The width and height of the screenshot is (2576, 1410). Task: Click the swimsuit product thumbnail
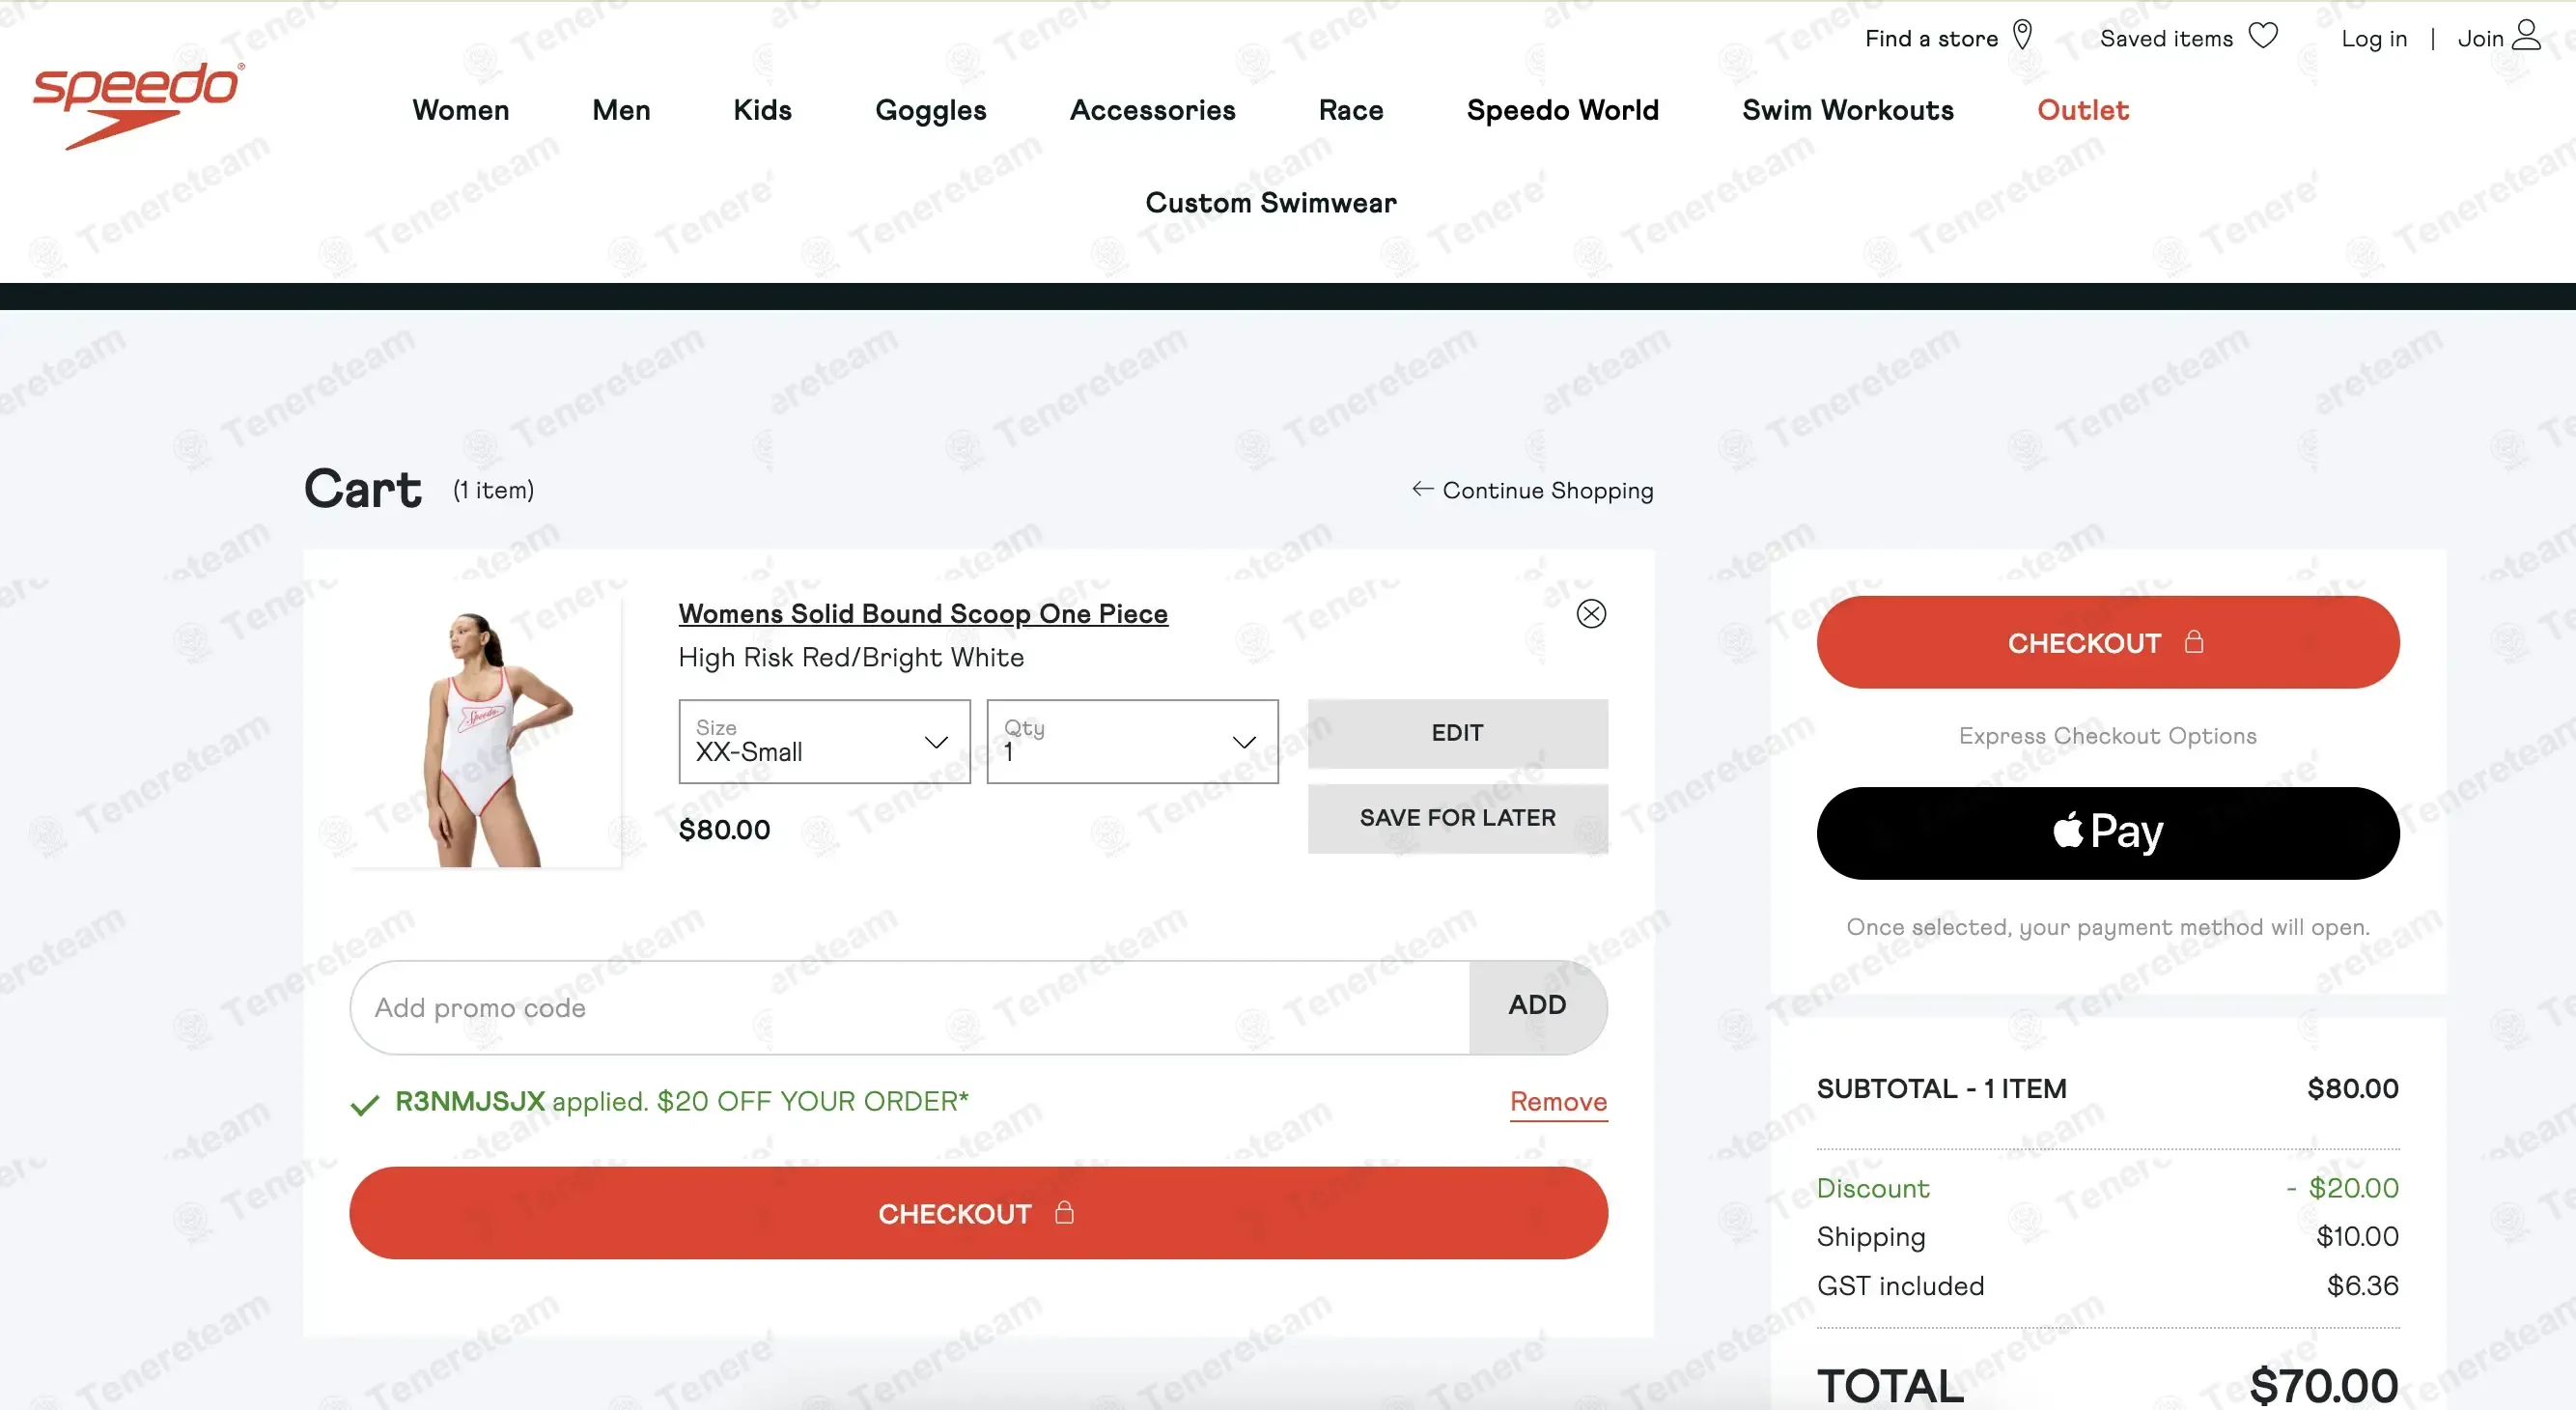[486, 732]
